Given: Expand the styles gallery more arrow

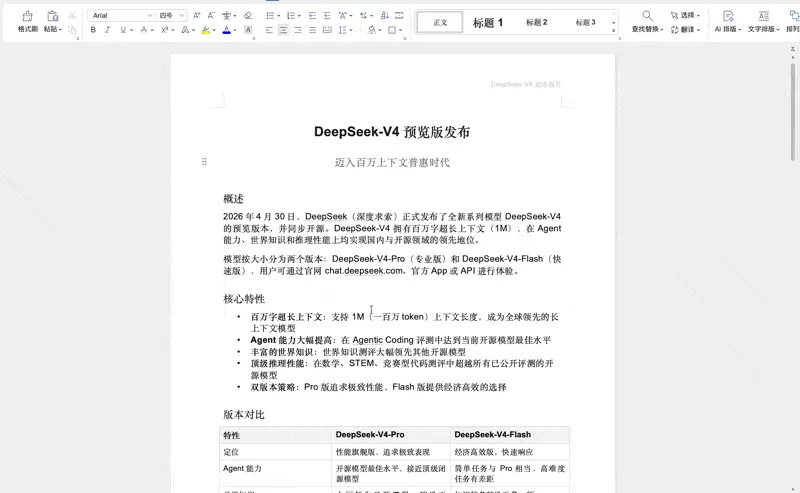Looking at the screenshot, I should point(614,31).
